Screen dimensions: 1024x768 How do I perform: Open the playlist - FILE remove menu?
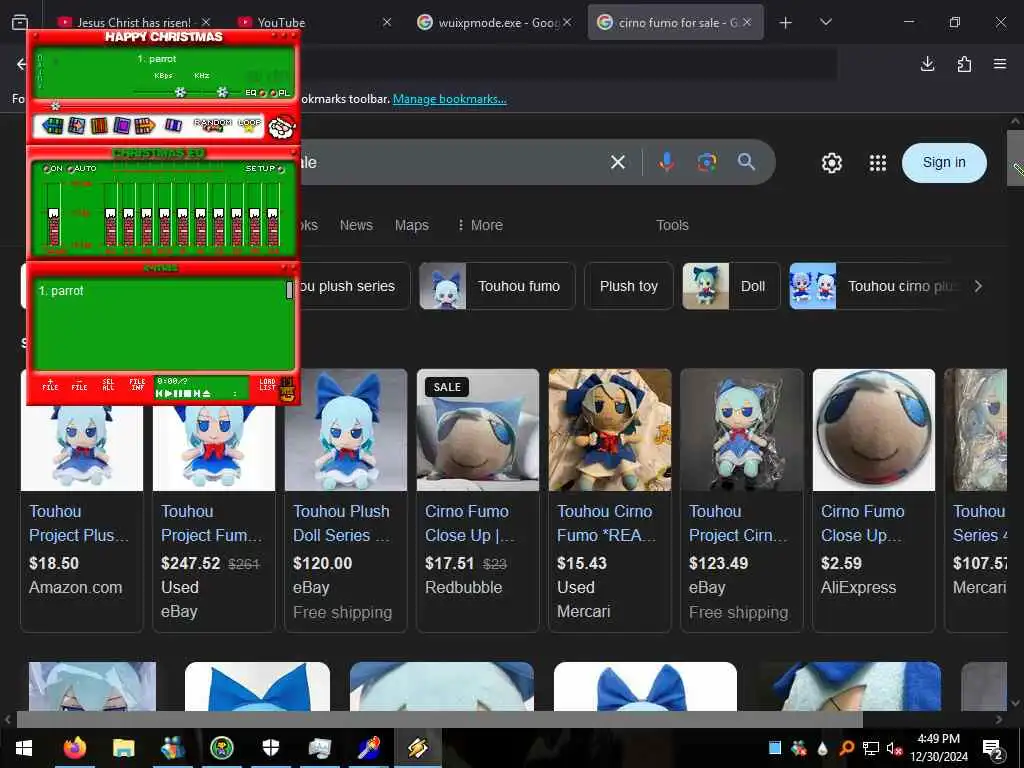(79, 385)
